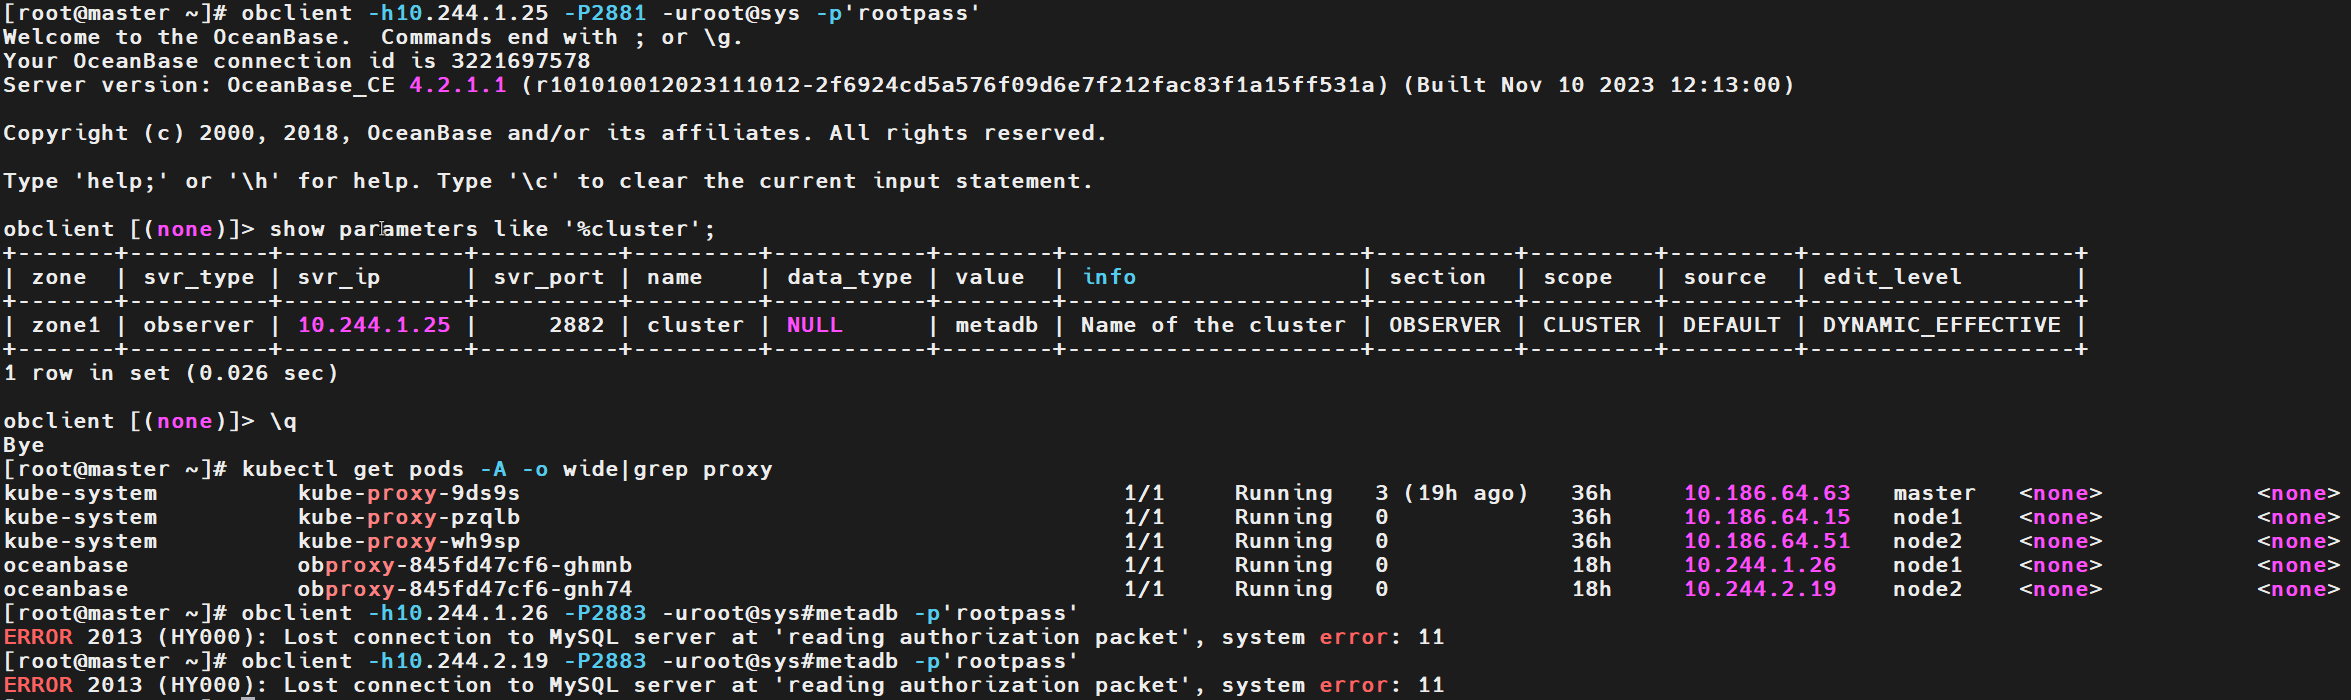This screenshot has height=700, width=2351.
Task: Click the master node name
Action: click(x=1935, y=493)
